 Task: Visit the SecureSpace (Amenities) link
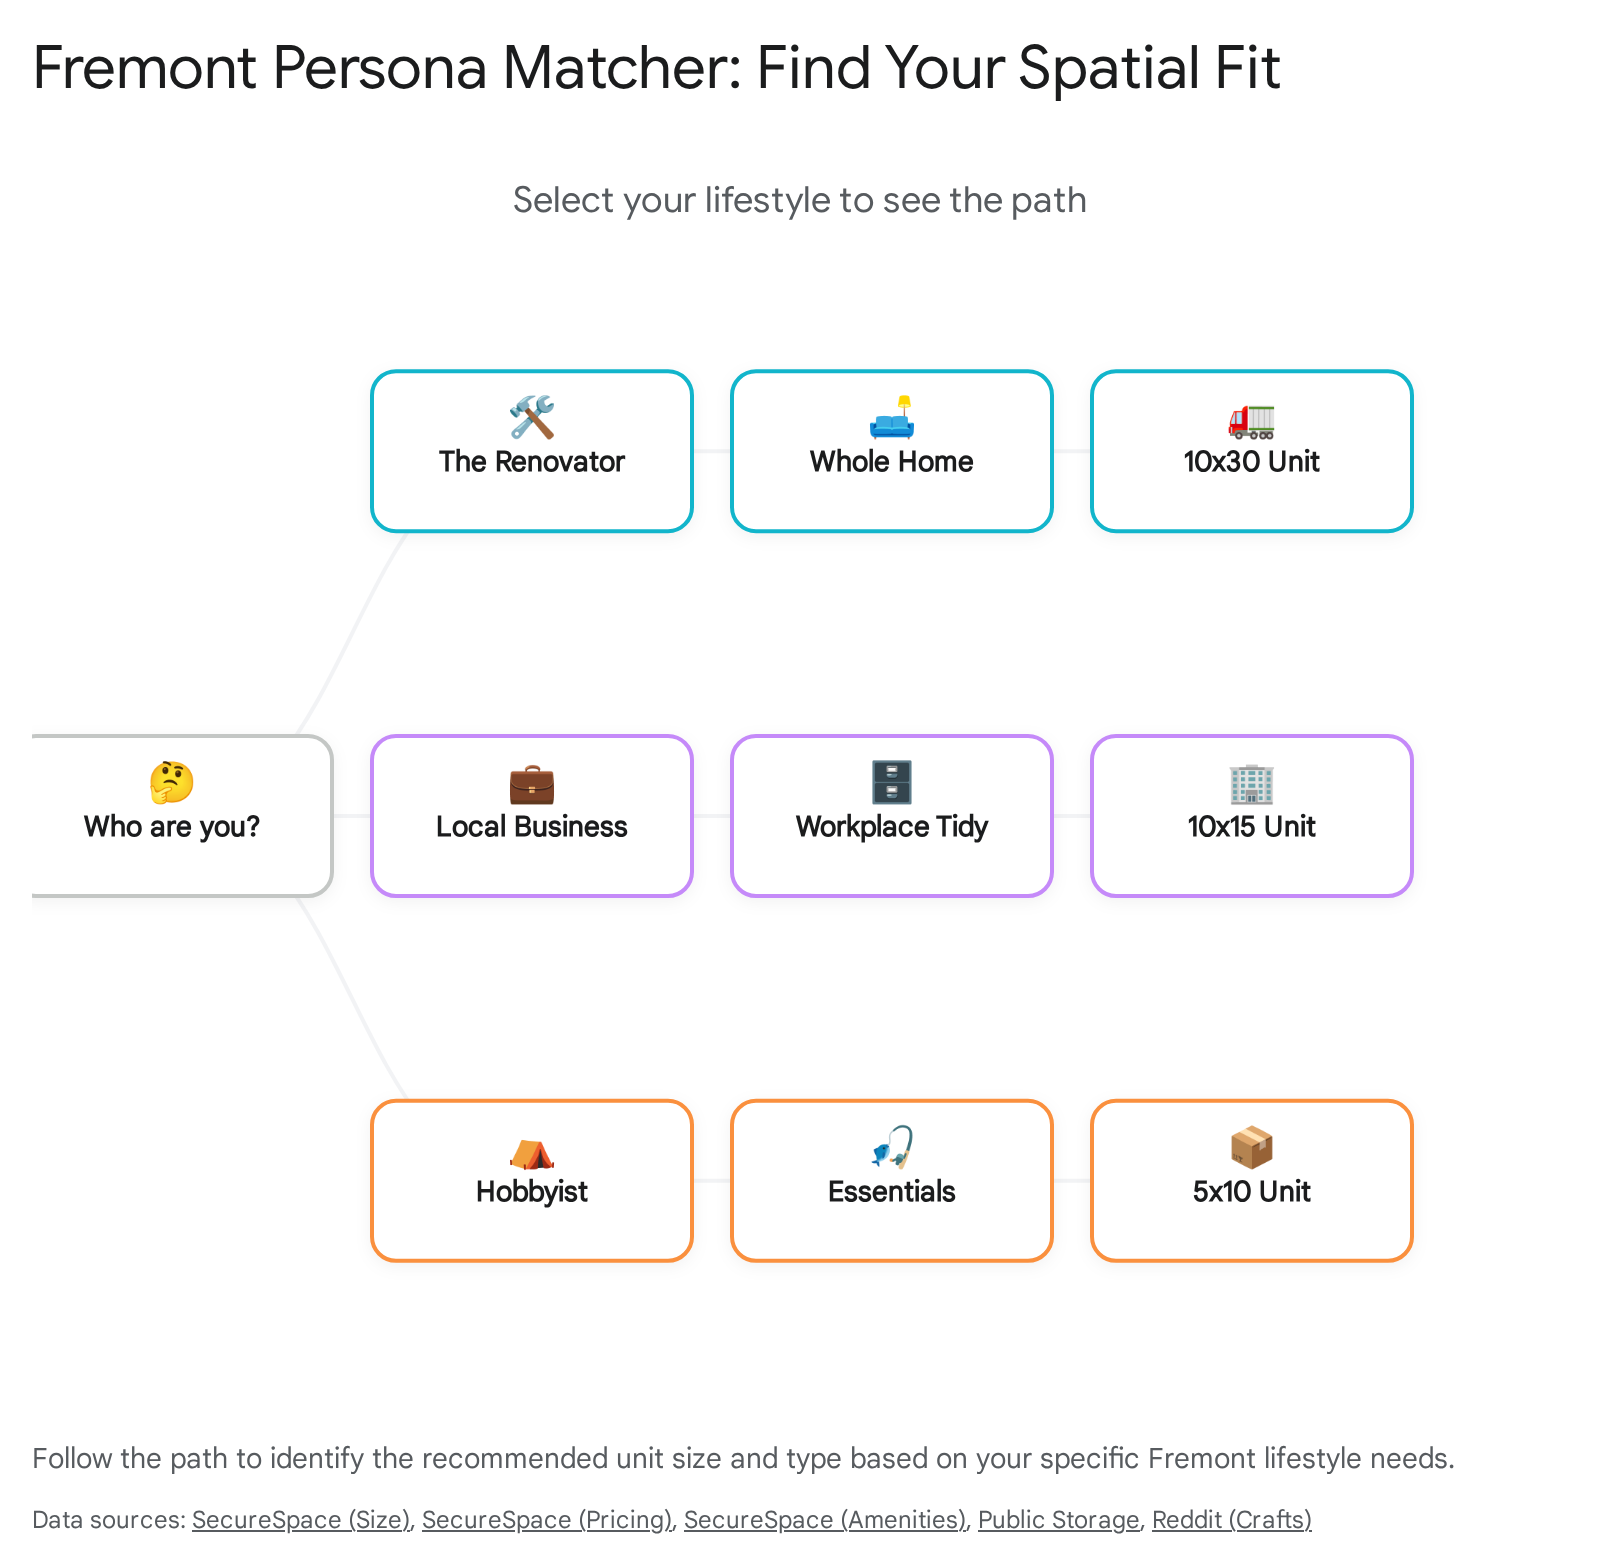[x=825, y=1520]
